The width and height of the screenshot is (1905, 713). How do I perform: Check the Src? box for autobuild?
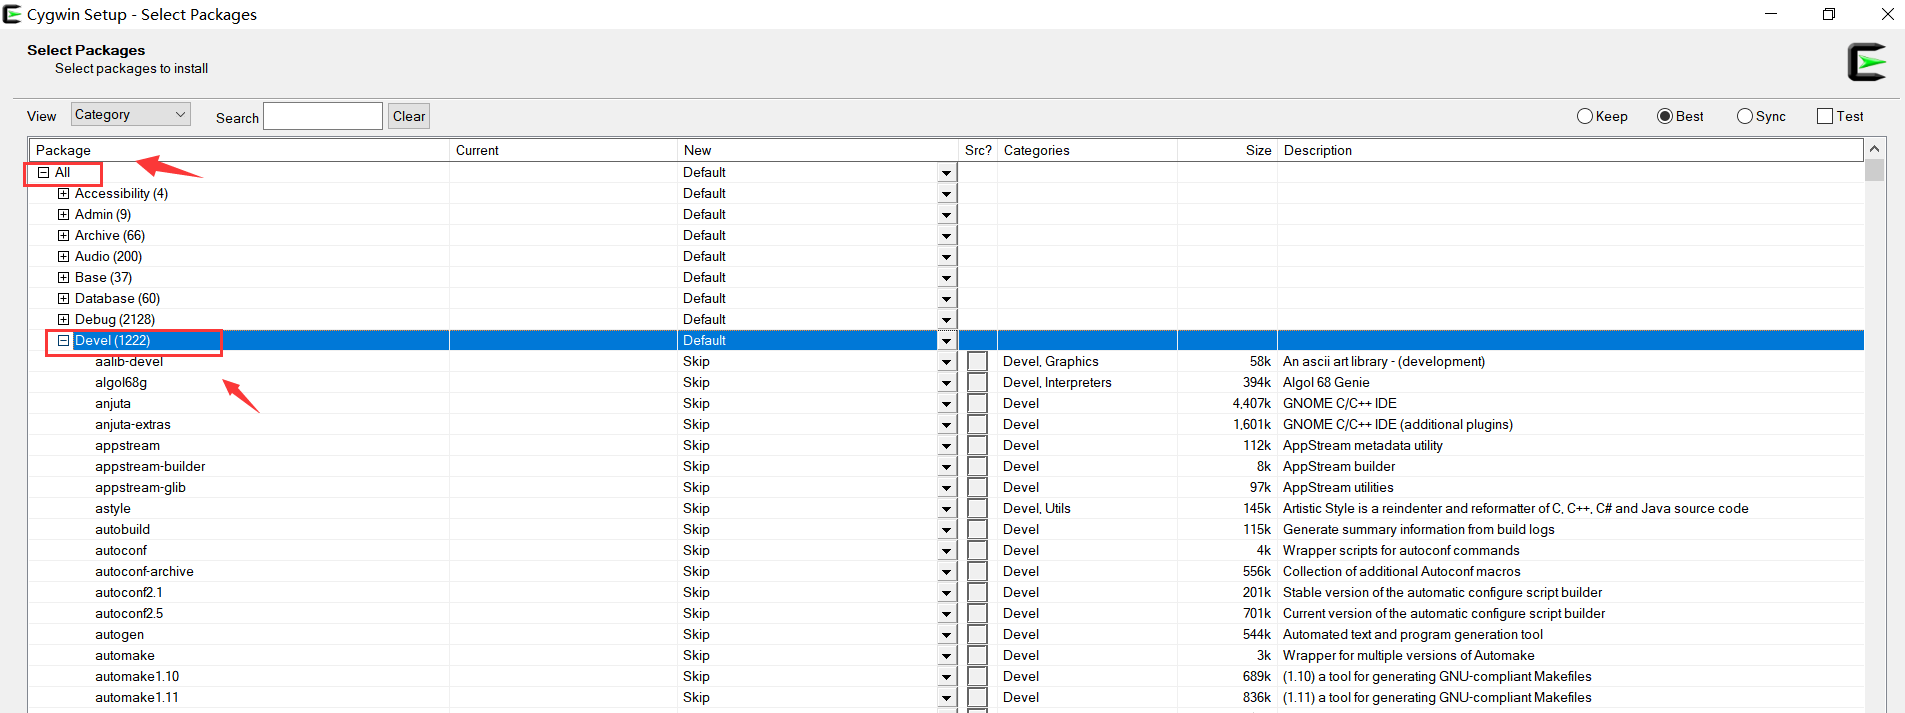coord(977,530)
